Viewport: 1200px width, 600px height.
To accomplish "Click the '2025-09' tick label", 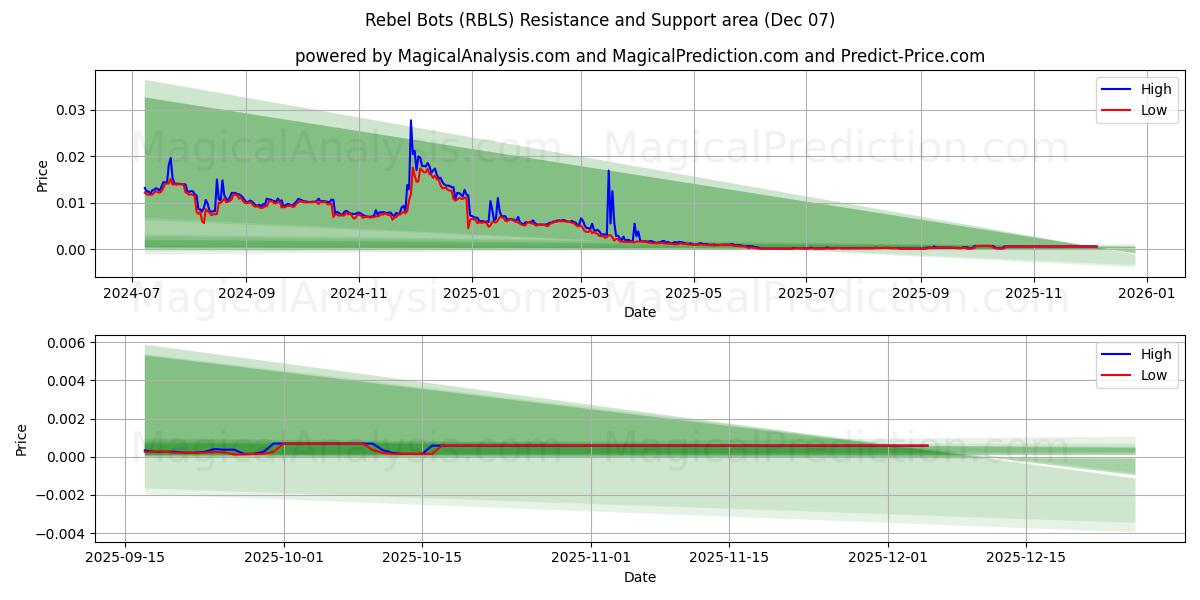I will (x=920, y=294).
